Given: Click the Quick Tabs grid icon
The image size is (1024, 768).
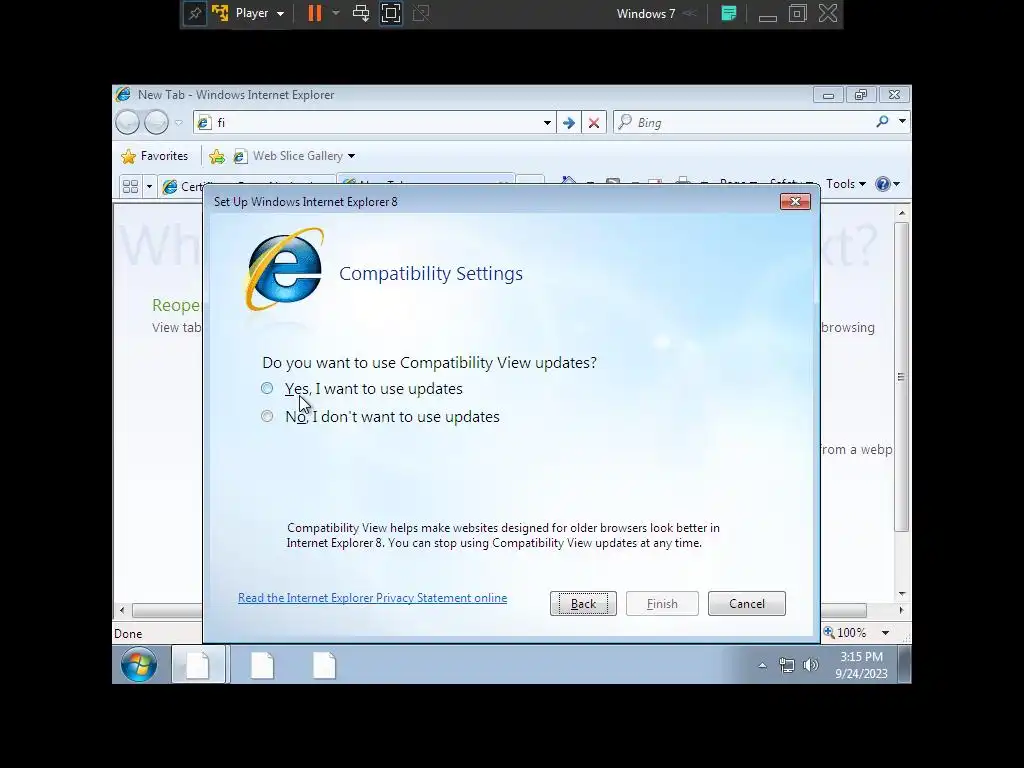Looking at the screenshot, I should point(131,187).
